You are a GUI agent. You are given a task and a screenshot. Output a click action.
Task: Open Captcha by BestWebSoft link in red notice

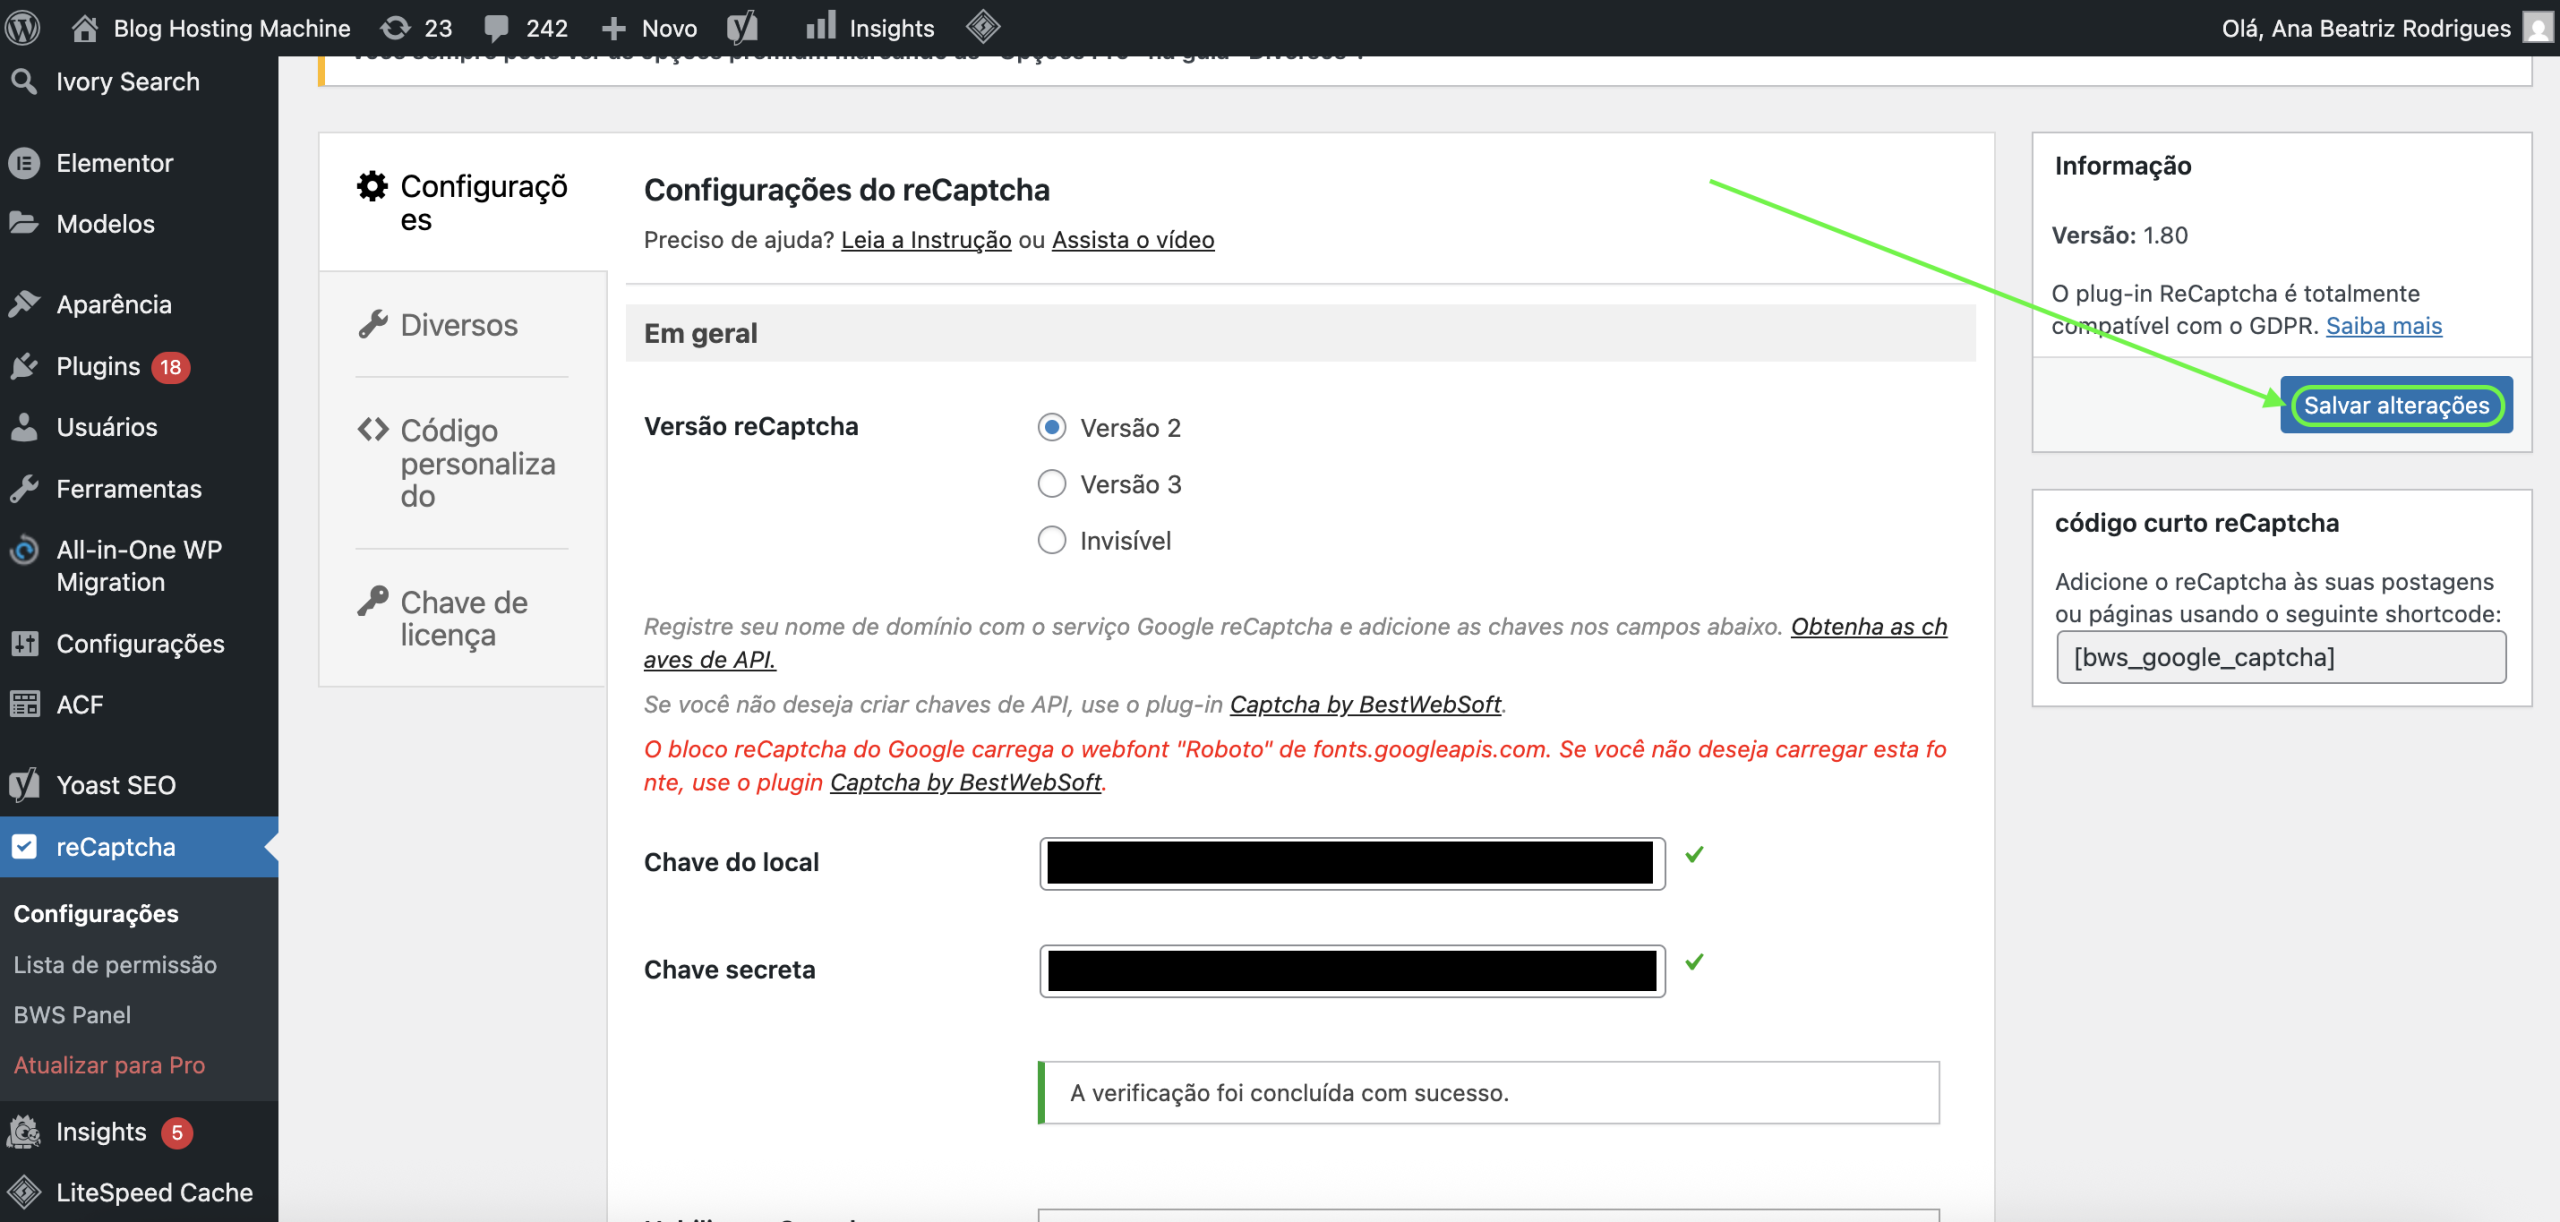[966, 782]
